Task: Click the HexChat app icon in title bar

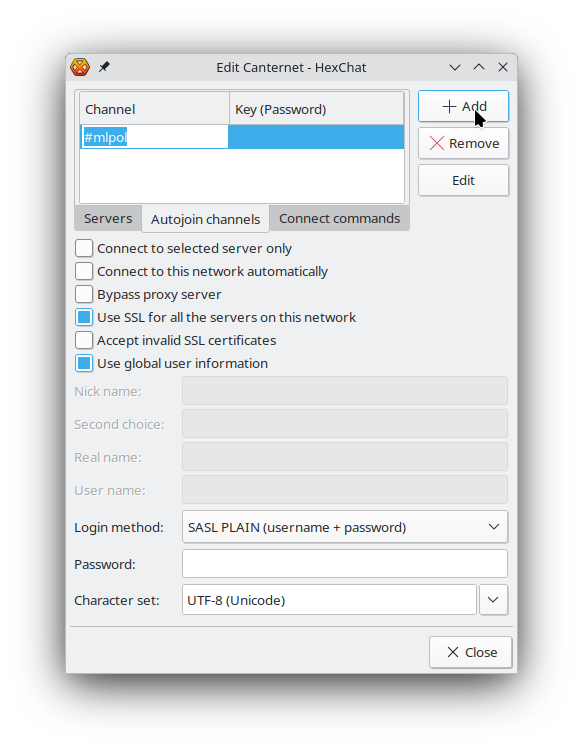Action: (80, 67)
